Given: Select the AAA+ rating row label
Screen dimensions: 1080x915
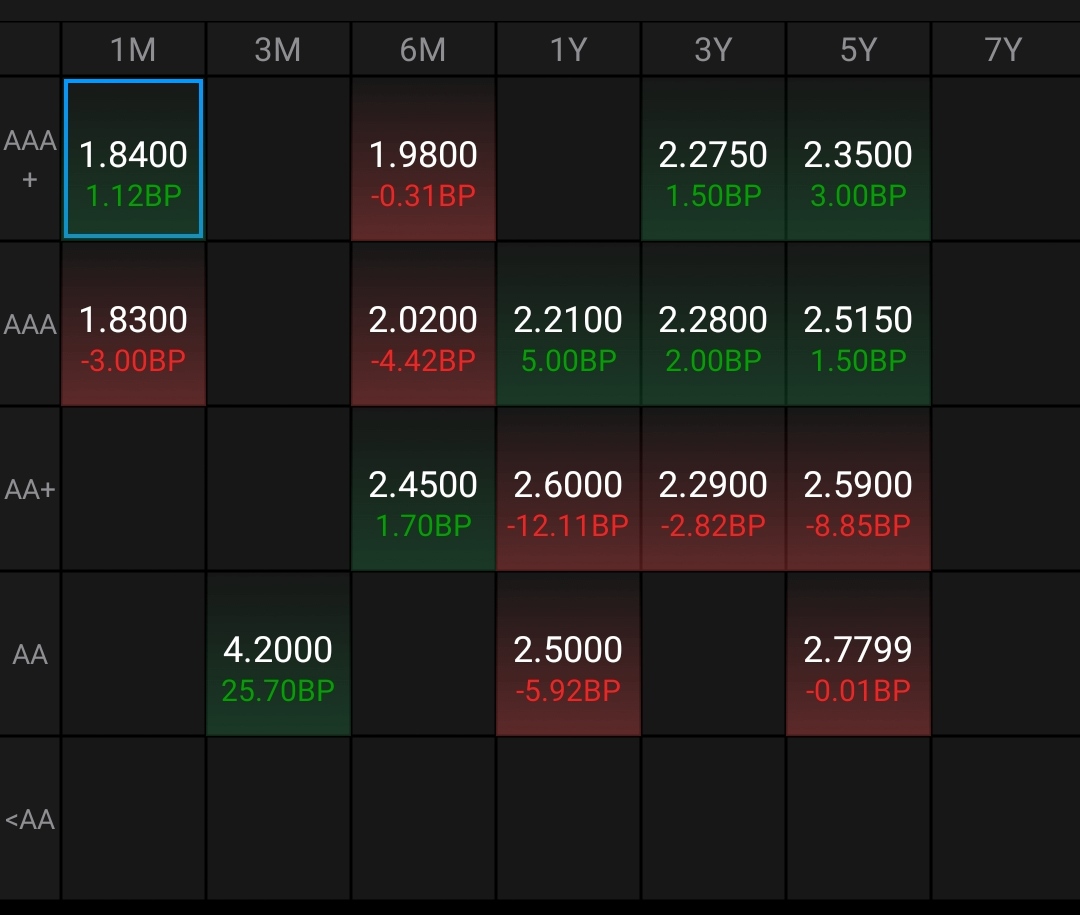Looking at the screenshot, I should click(x=30, y=160).
